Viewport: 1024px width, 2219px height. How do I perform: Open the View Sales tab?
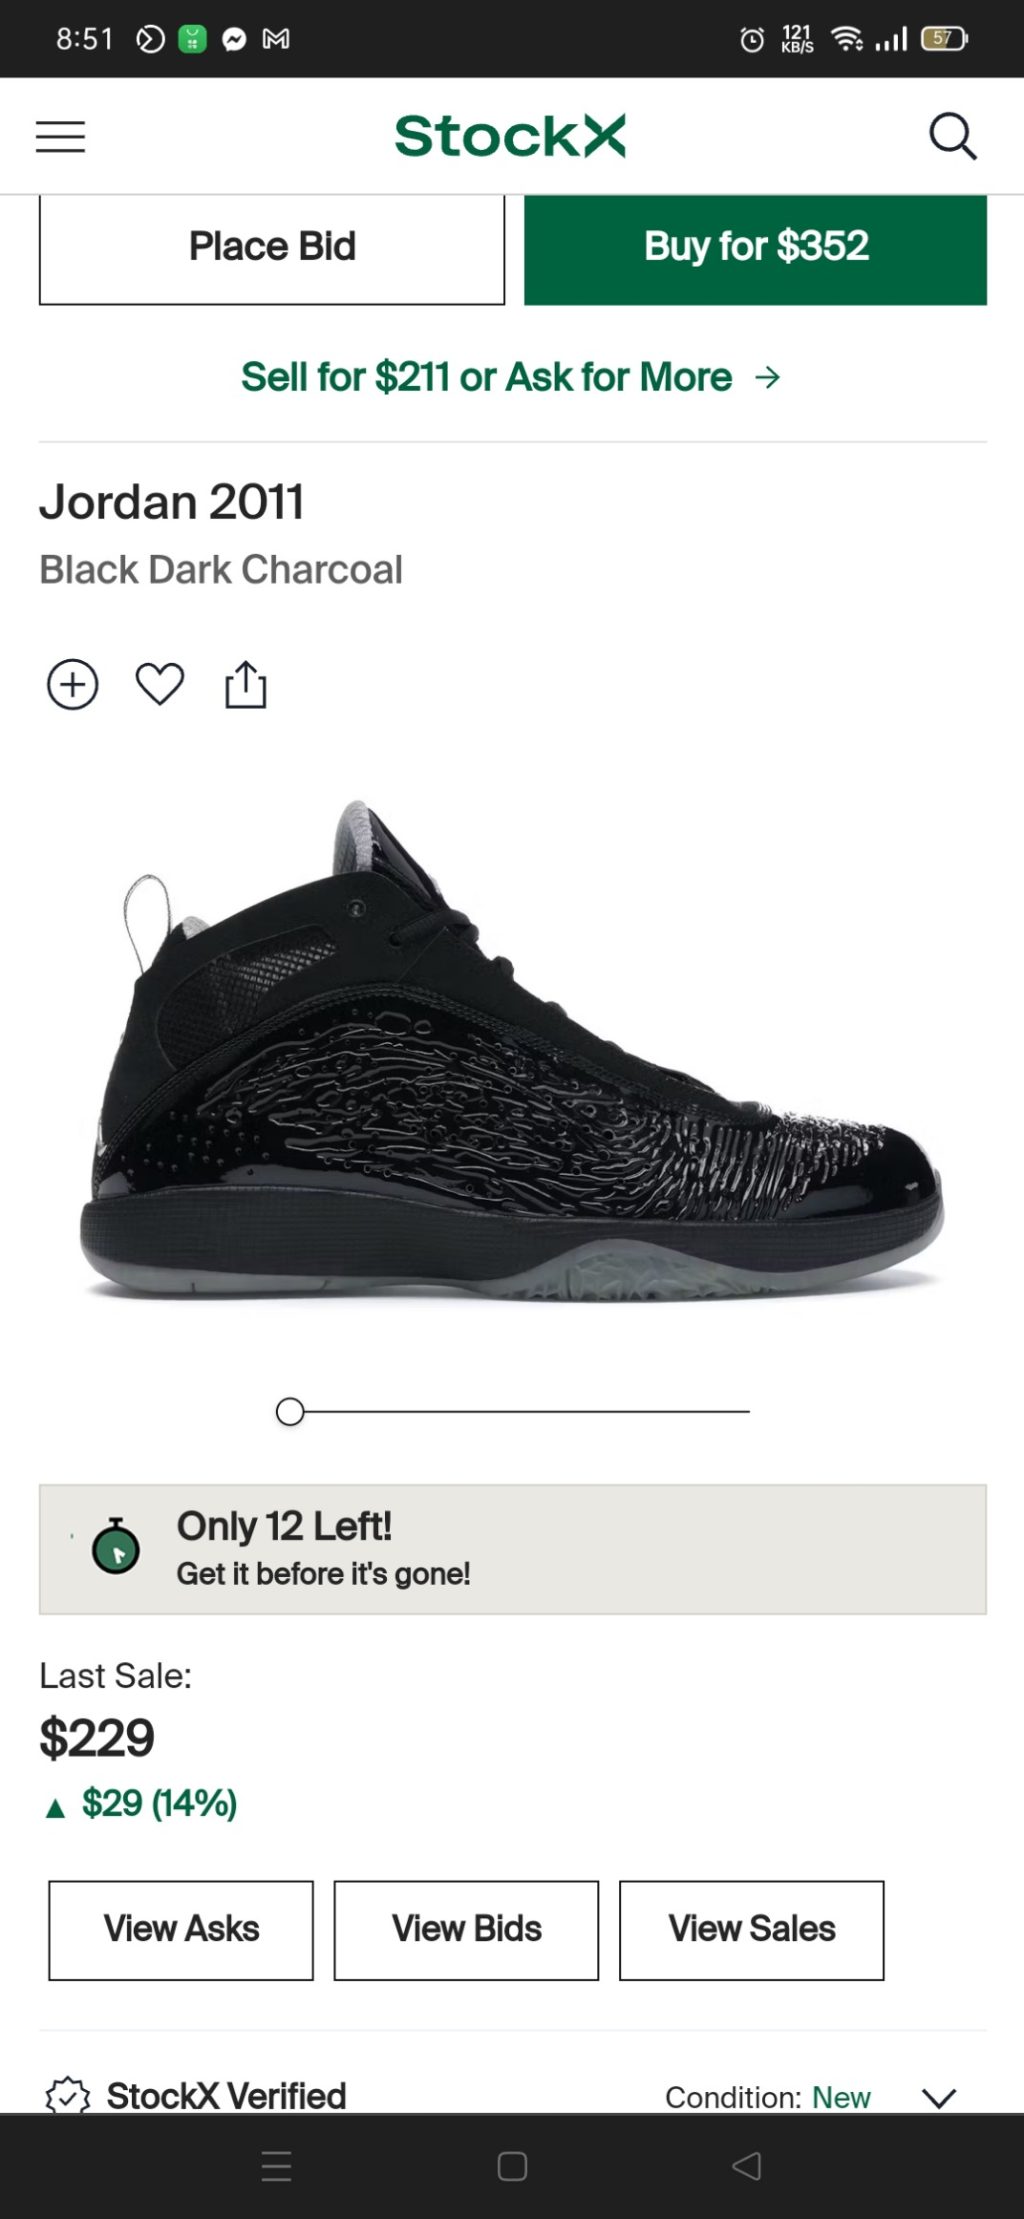pyautogui.click(x=751, y=1929)
